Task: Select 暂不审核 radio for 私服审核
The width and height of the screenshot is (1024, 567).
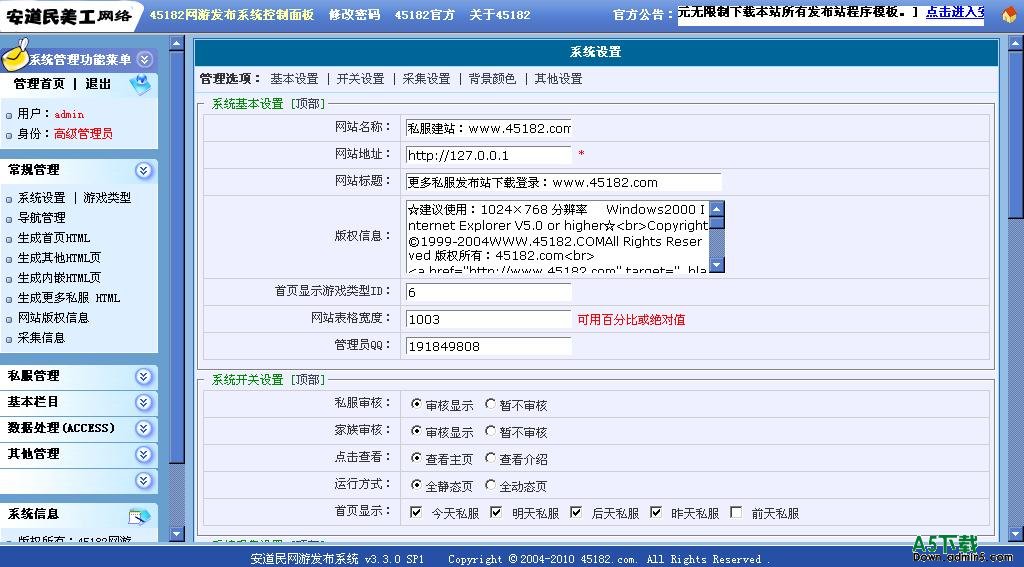Action: 491,405
